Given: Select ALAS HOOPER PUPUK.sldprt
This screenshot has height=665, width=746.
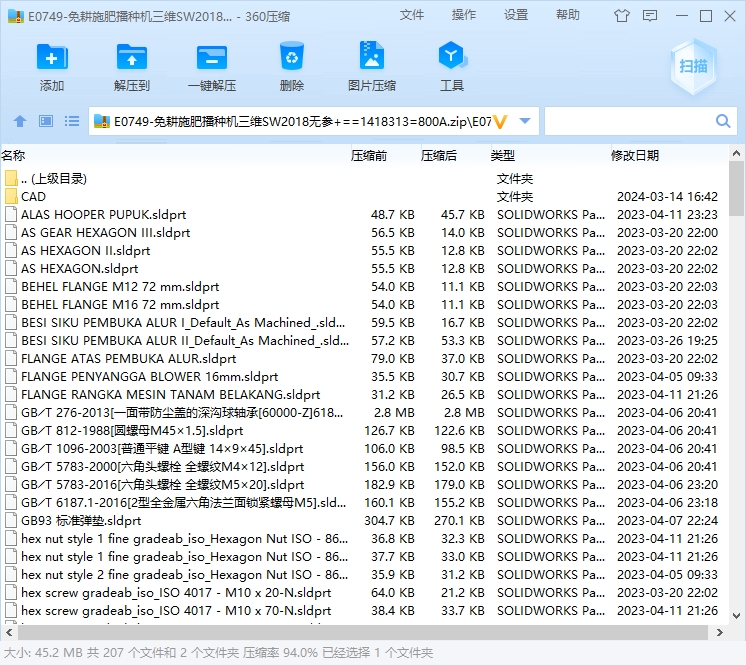Looking at the screenshot, I should click(364, 215).
